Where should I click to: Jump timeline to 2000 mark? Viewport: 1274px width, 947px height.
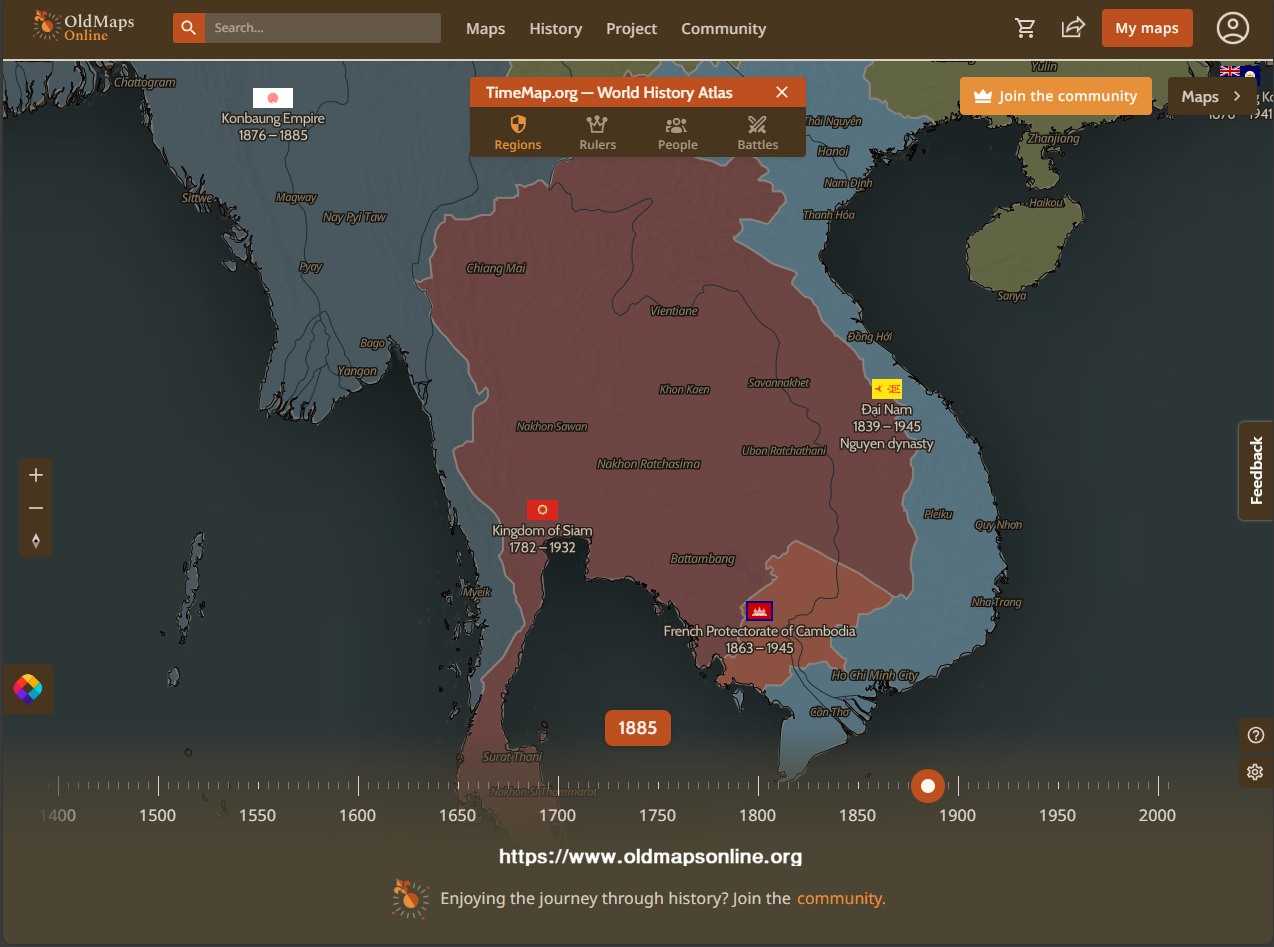pos(1157,815)
